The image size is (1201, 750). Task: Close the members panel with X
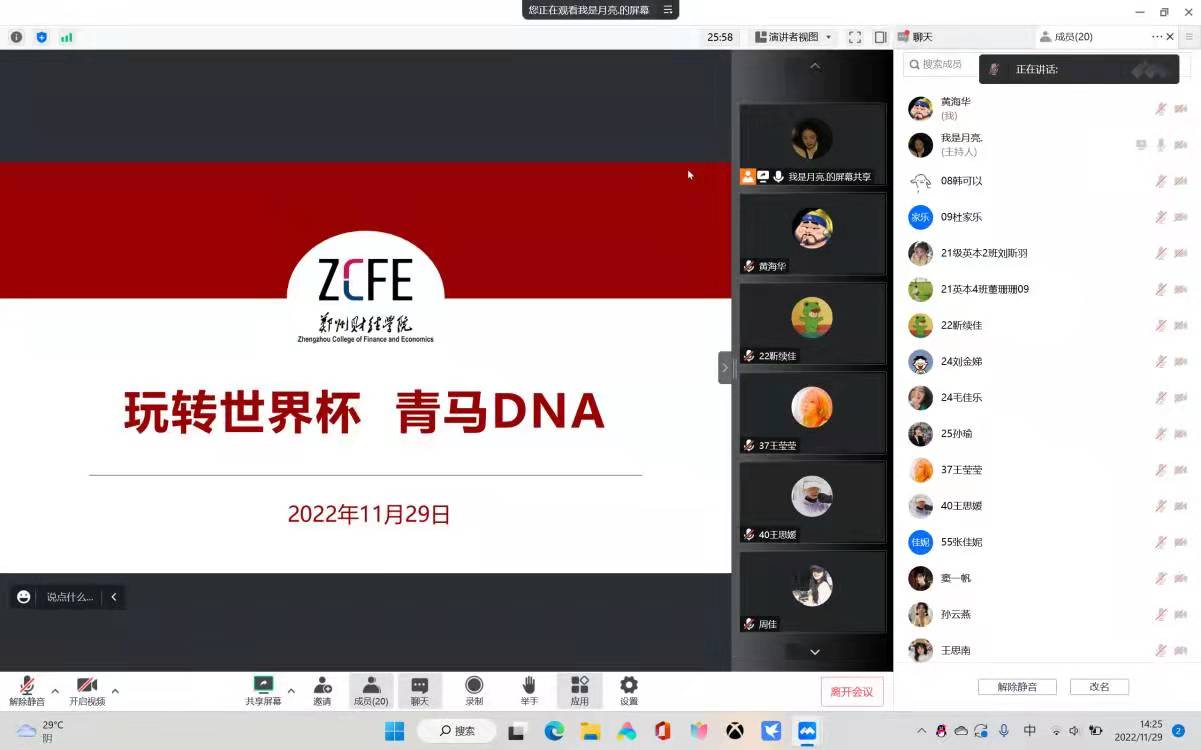(x=1170, y=37)
